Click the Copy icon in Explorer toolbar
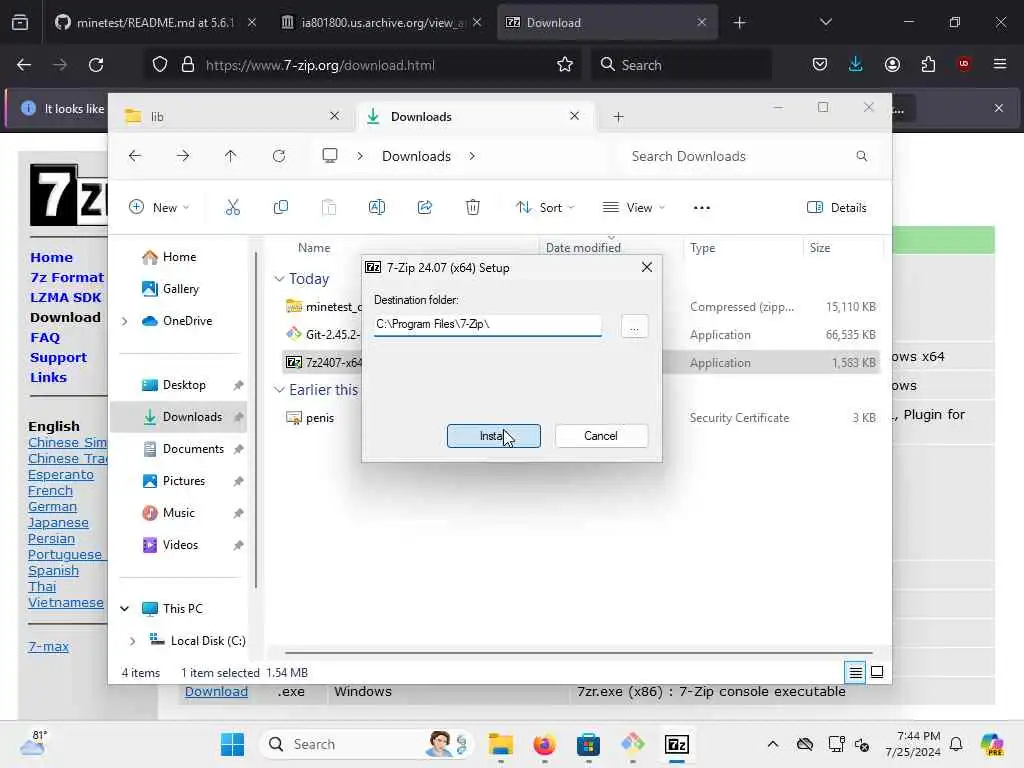 [x=281, y=208]
